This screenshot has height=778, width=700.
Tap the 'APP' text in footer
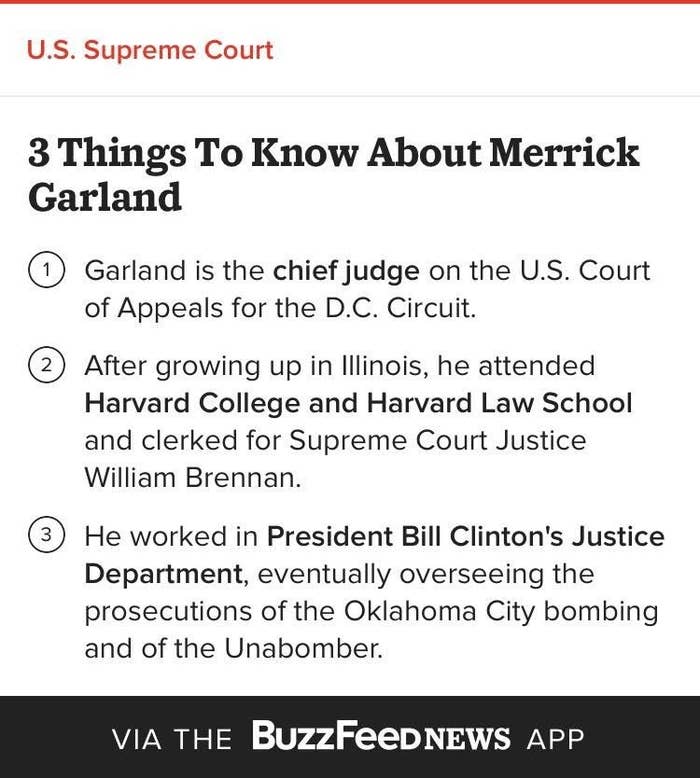coord(555,739)
